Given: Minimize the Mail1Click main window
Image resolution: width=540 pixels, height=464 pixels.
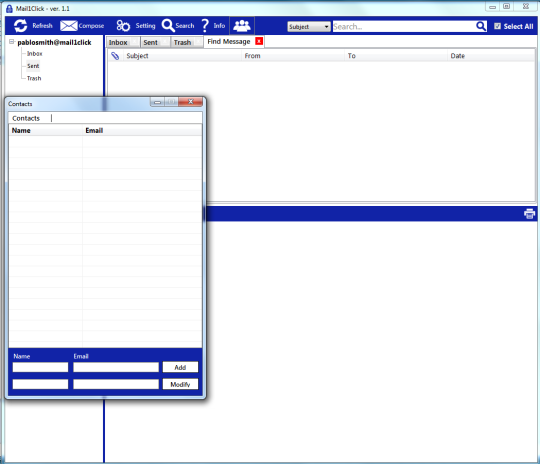Looking at the screenshot, I should (492, 7).
